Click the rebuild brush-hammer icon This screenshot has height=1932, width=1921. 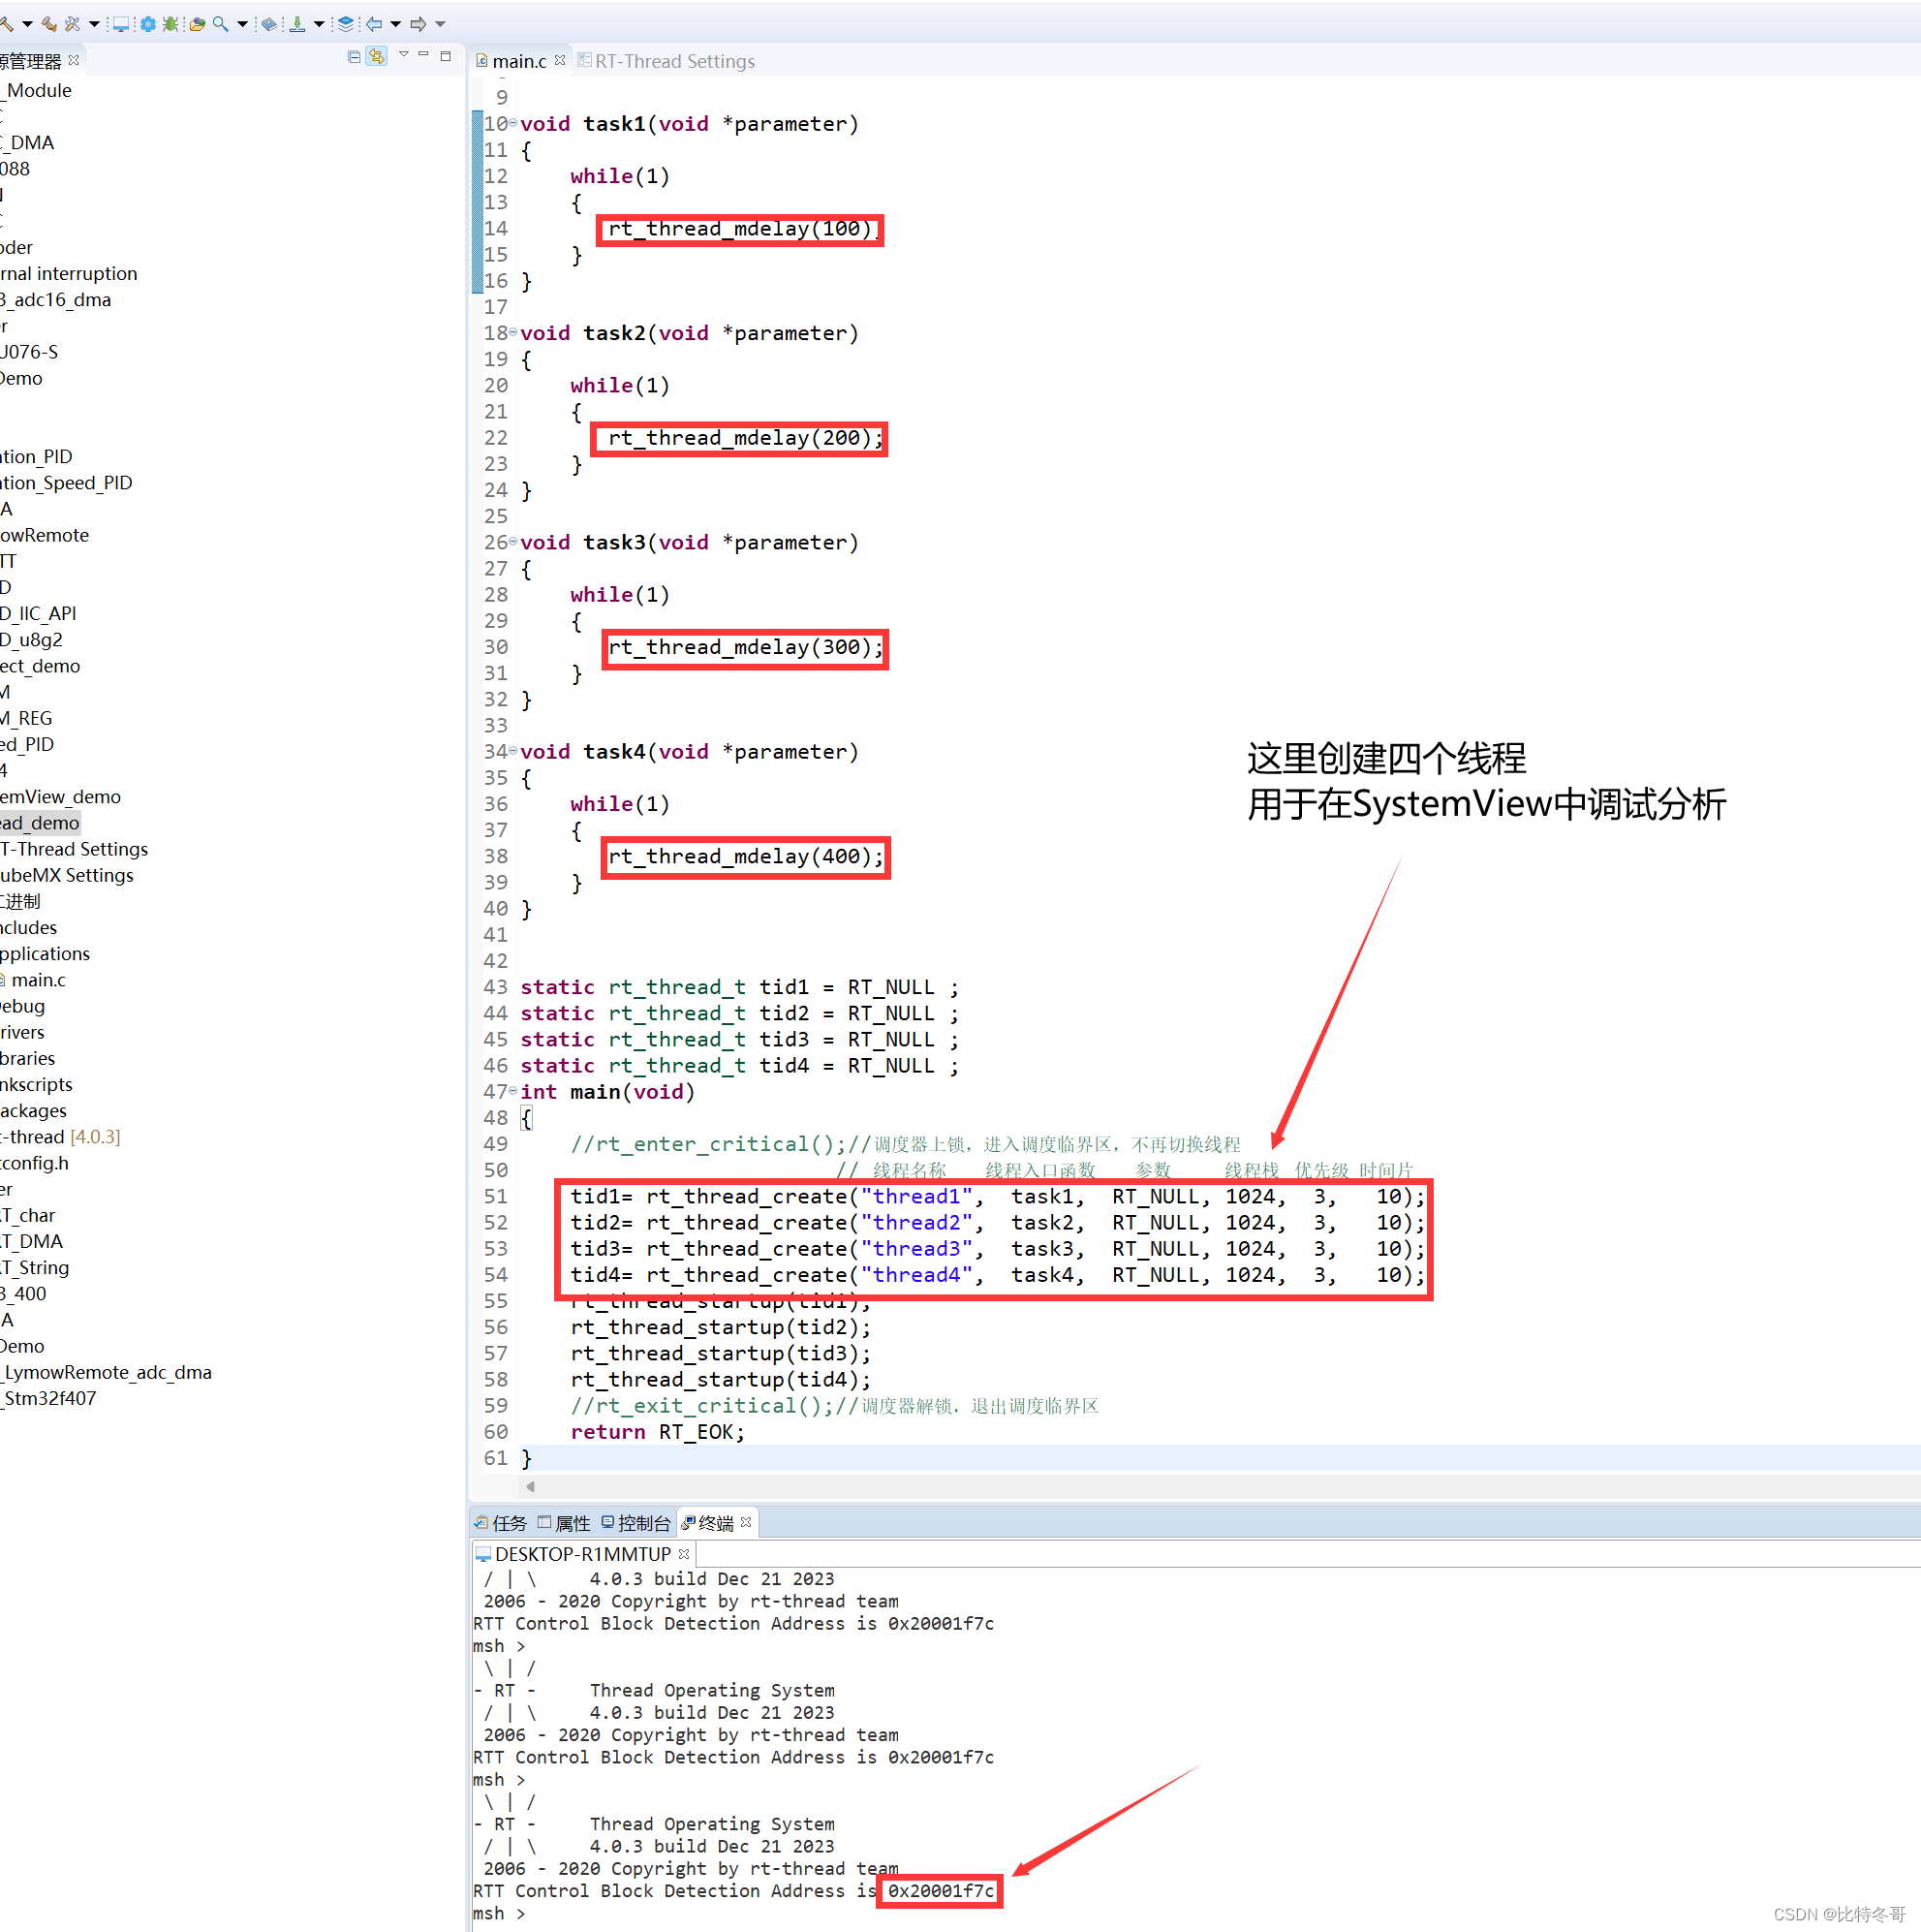click(x=49, y=24)
